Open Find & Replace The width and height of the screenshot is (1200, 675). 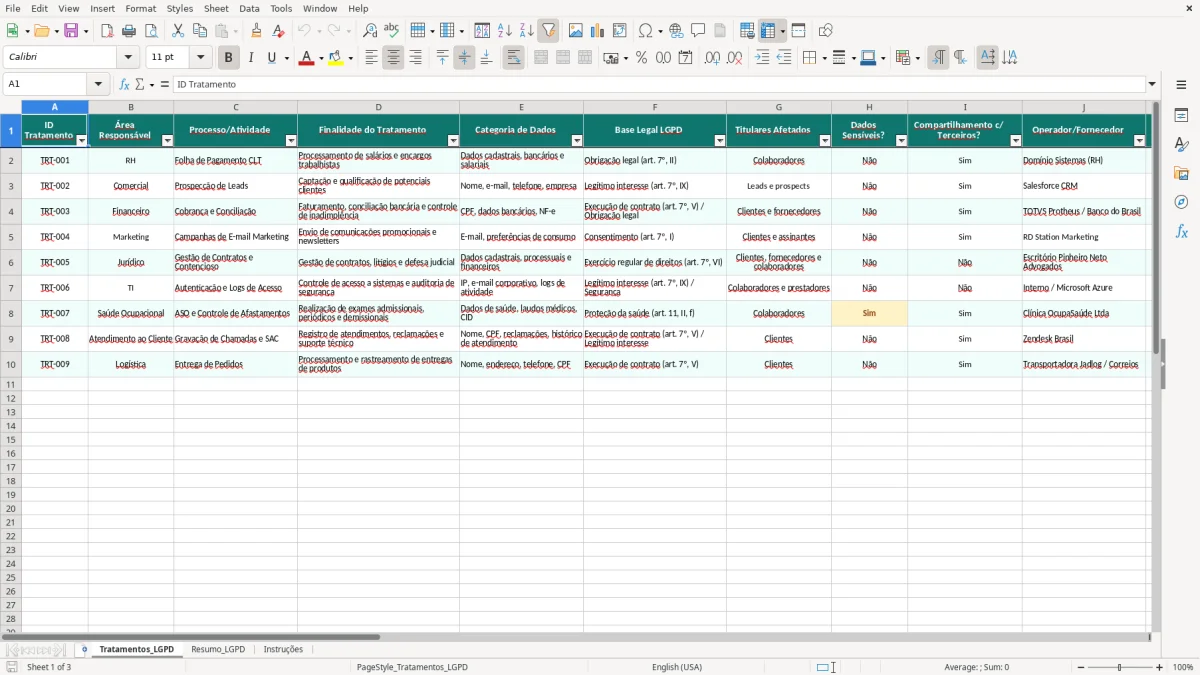click(370, 31)
